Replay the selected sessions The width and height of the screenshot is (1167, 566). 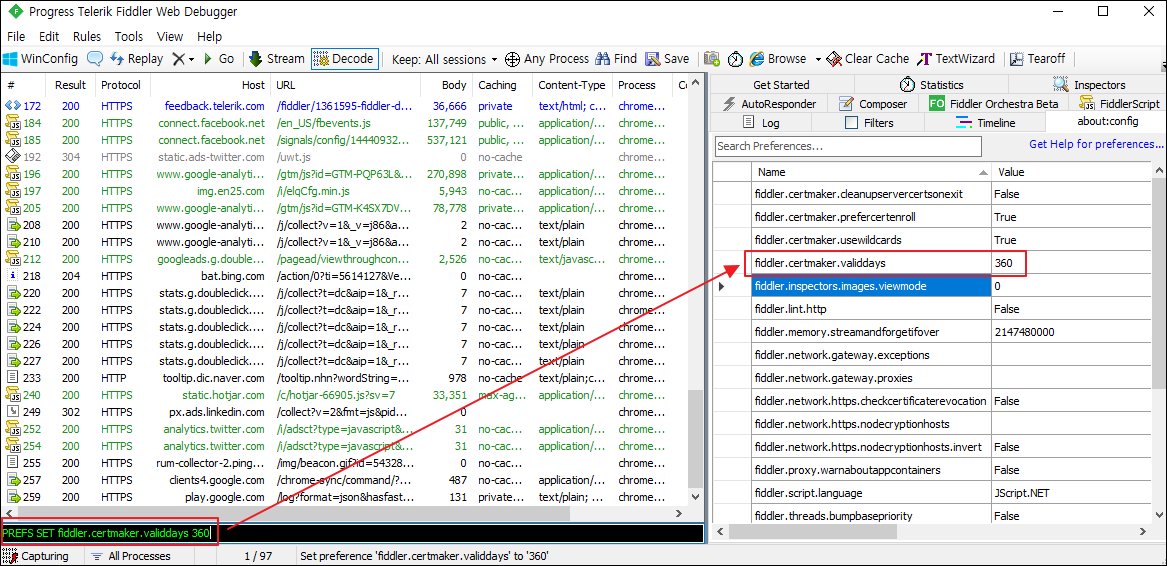tap(136, 59)
